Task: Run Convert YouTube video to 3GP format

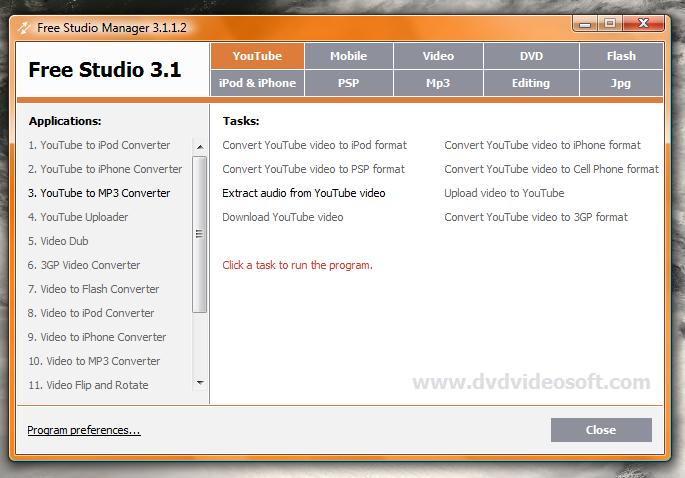Action: (536, 217)
